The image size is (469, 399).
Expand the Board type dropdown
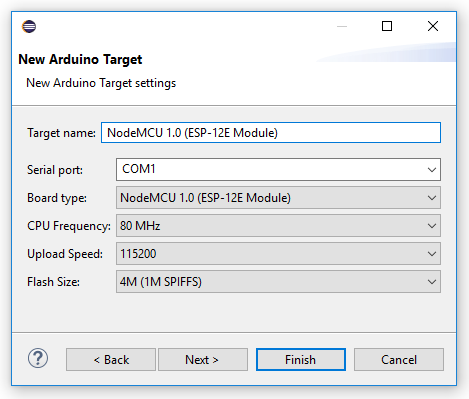(278, 198)
